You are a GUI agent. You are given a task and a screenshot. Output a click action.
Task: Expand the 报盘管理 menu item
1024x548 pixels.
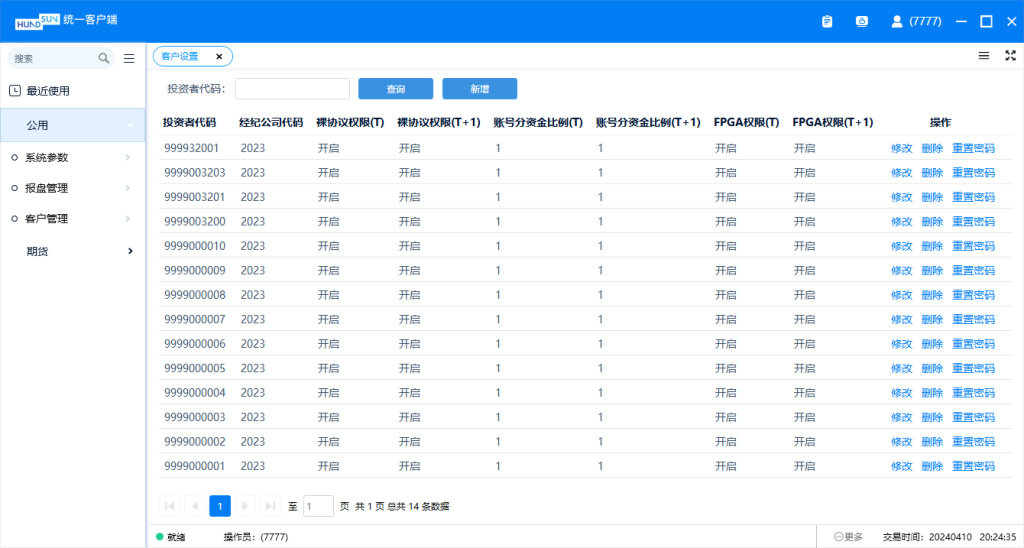click(x=72, y=188)
